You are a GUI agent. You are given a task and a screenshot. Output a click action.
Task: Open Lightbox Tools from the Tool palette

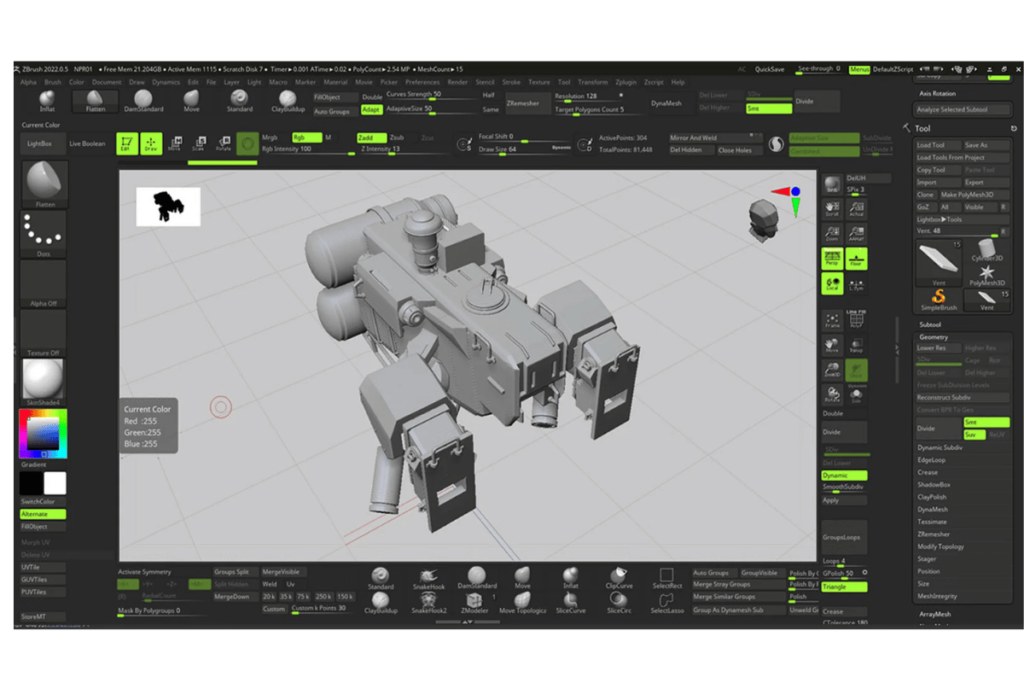pos(939,218)
